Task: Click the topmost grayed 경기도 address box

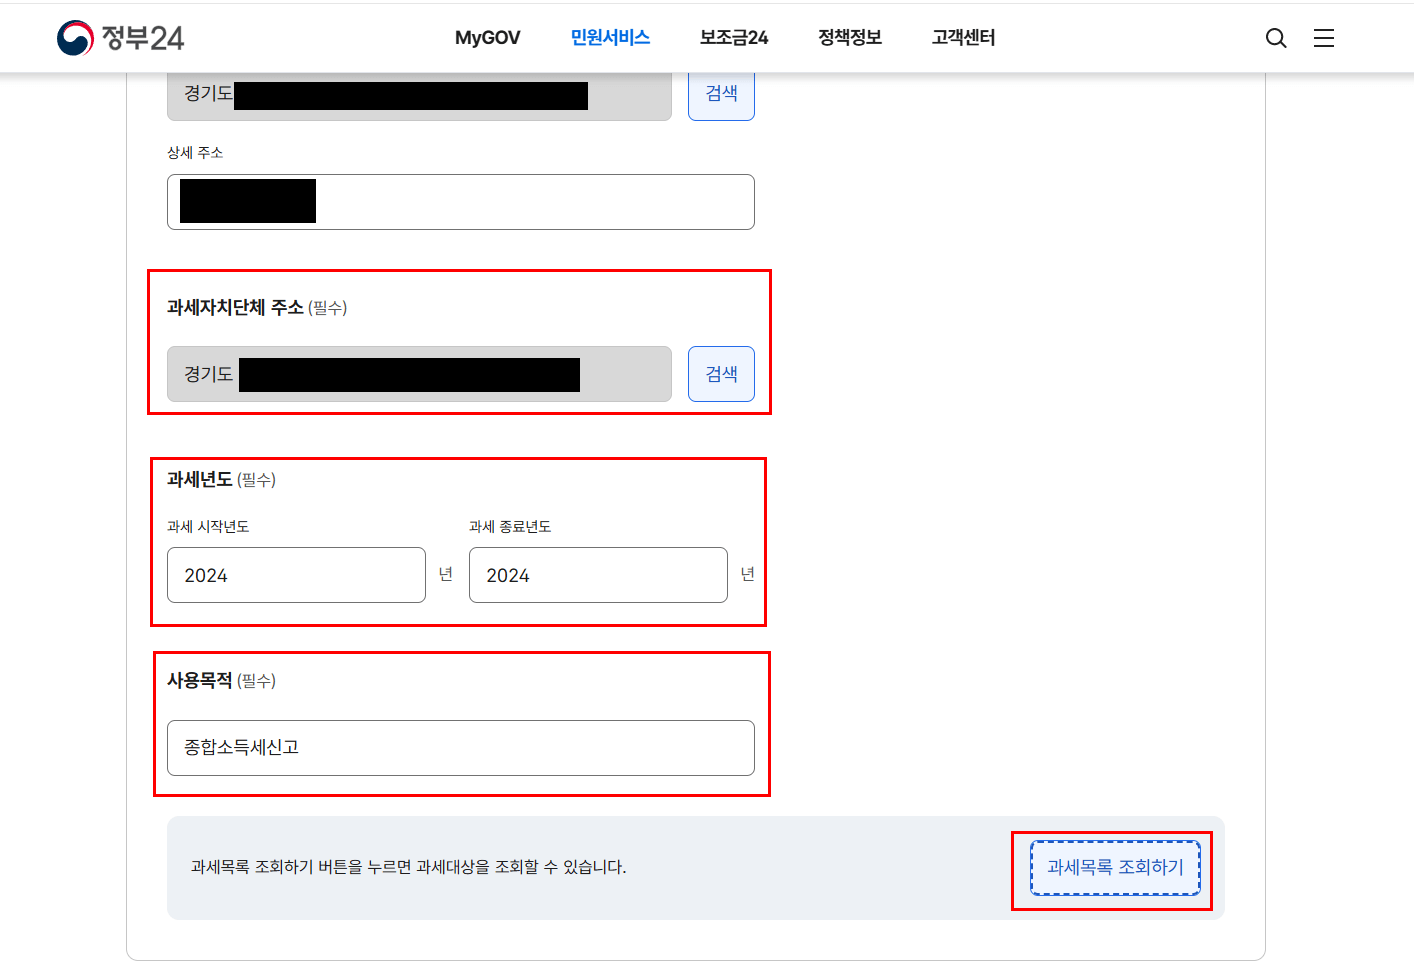Action: [419, 95]
